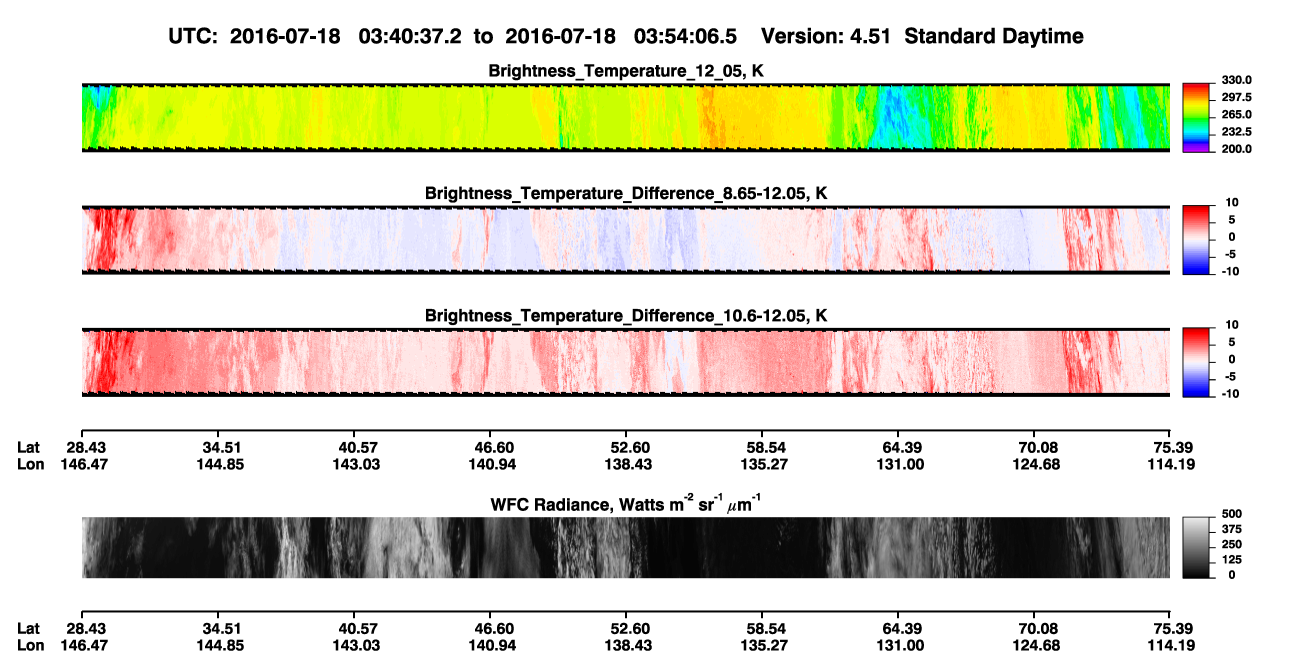Screen dimensions: 1300x667
Task: Click latitude 34.51 below the 10.6-12.05 panel
Action: click(x=222, y=447)
